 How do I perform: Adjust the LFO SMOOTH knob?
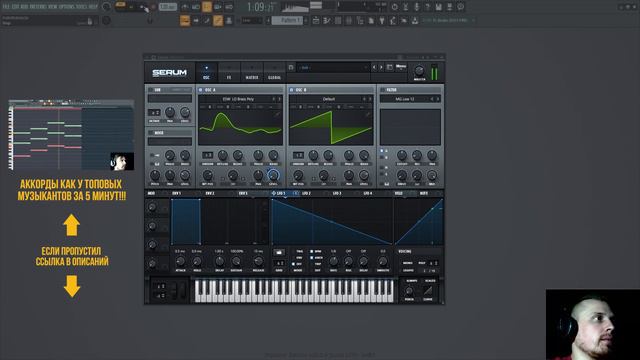(x=382, y=261)
